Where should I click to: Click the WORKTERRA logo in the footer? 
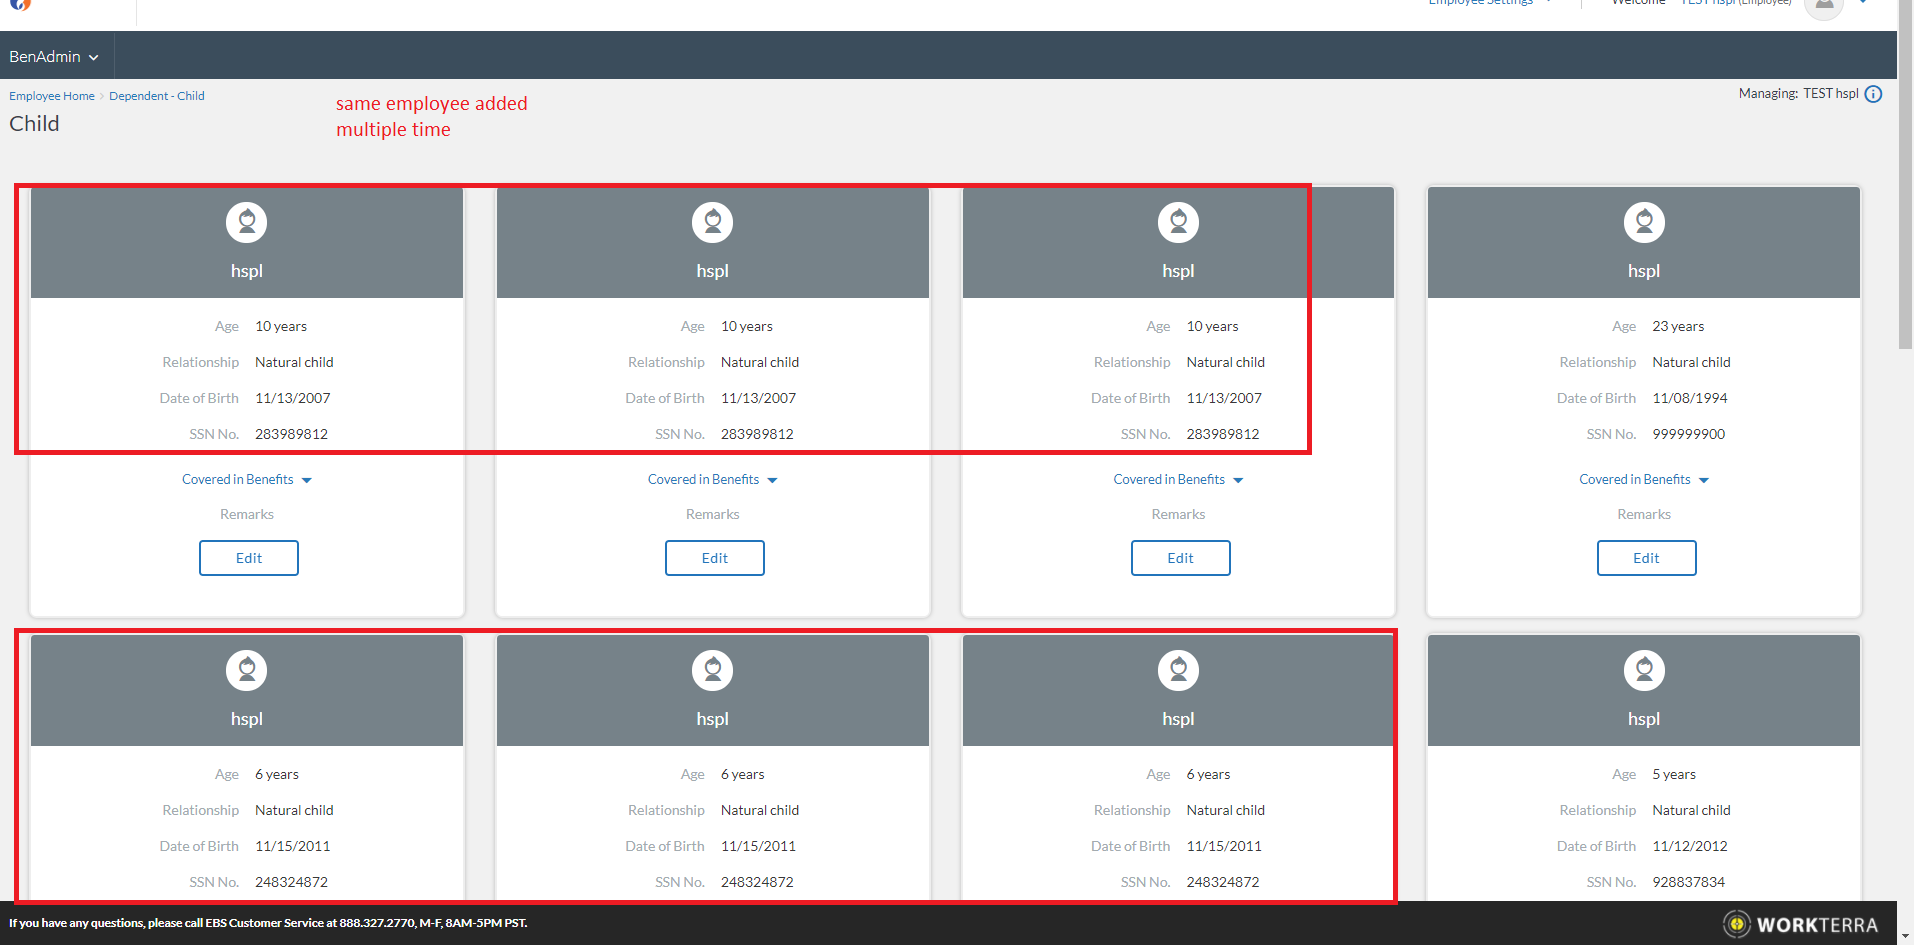[x=1800, y=924]
